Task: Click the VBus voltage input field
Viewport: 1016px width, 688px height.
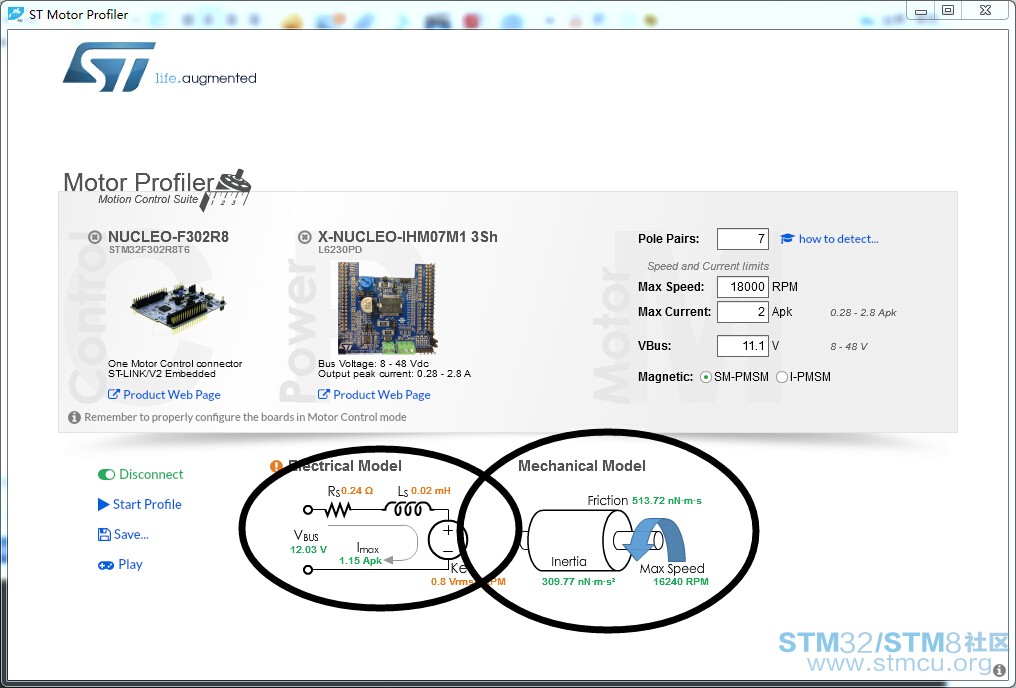Action: pos(743,345)
